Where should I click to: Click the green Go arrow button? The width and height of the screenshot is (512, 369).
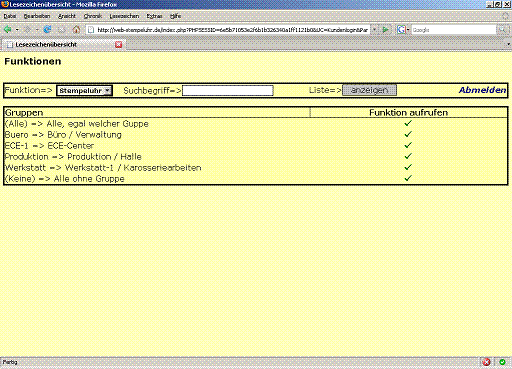pyautogui.click(x=386, y=30)
